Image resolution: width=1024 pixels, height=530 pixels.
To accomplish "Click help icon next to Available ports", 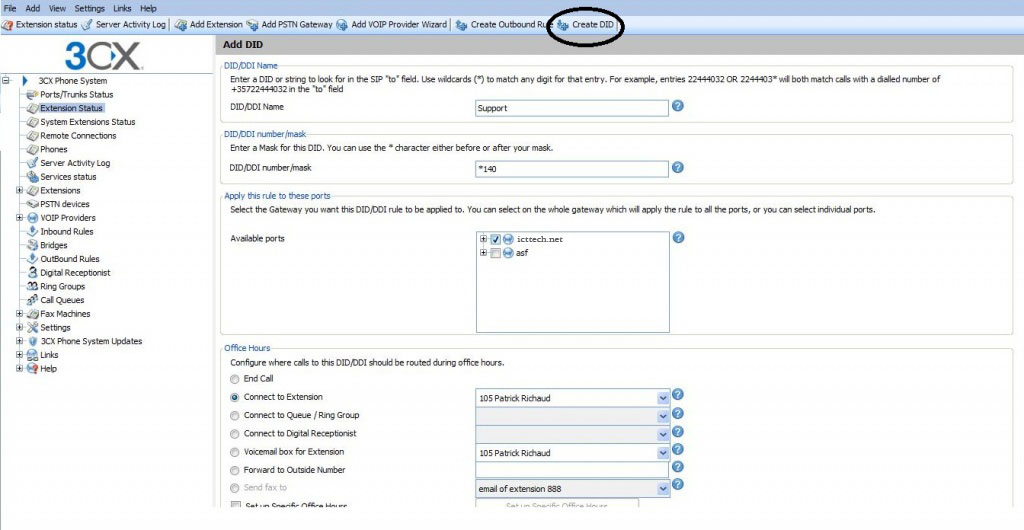I will [x=678, y=238].
